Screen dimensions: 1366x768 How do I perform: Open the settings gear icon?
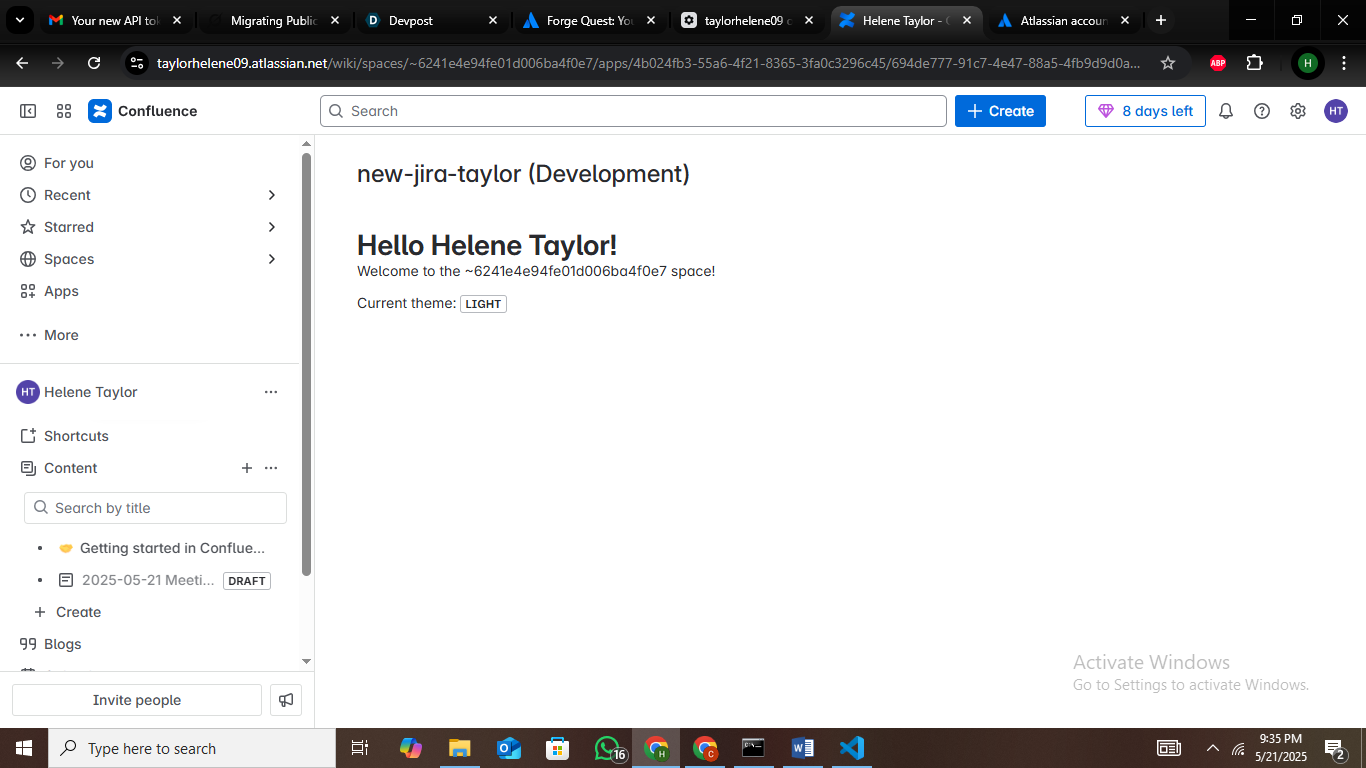pyautogui.click(x=1298, y=111)
